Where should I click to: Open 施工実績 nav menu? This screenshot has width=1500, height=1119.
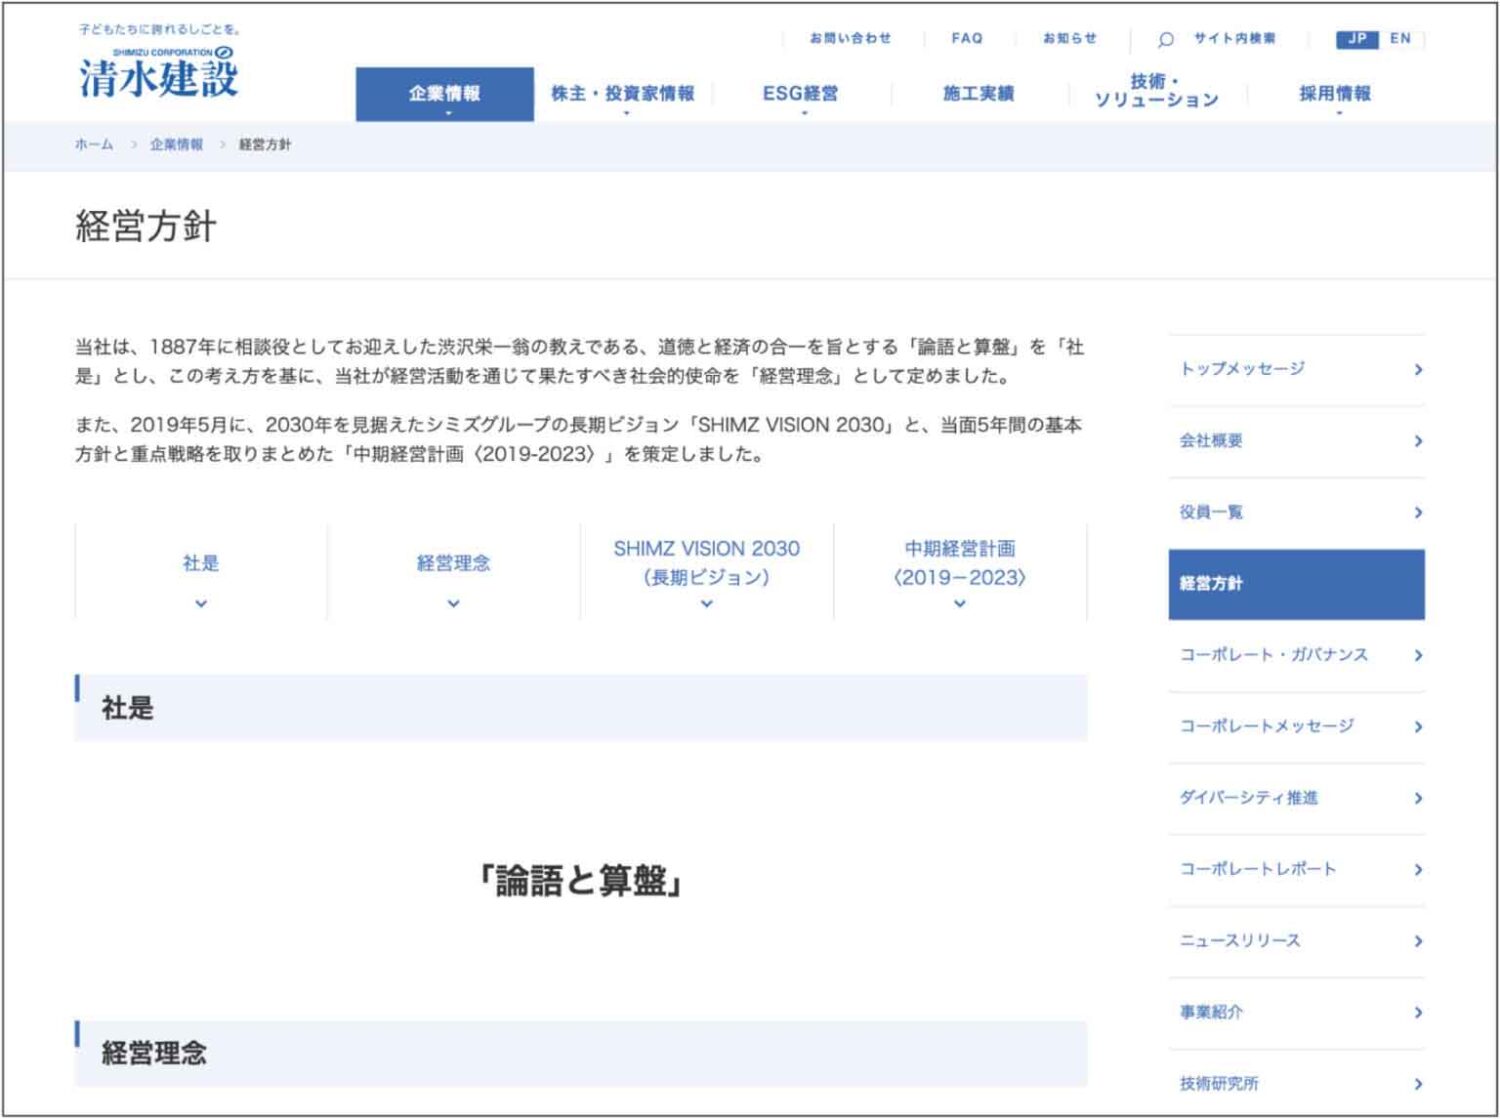(979, 94)
